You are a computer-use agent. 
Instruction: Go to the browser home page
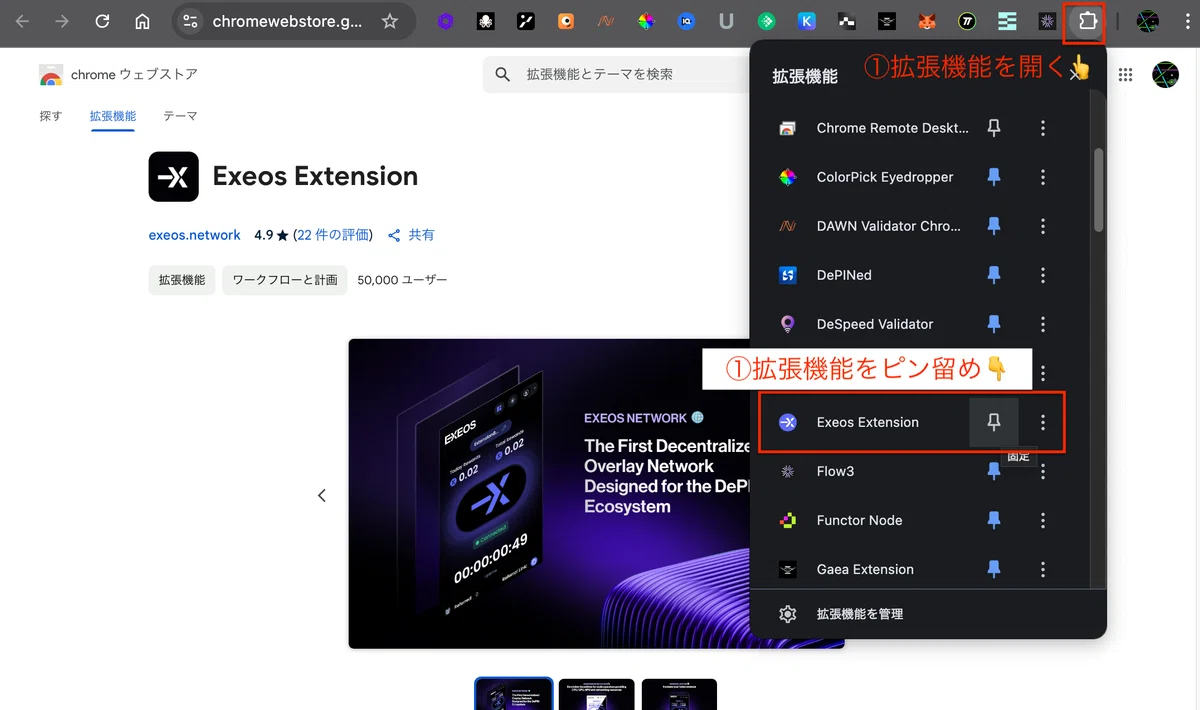pos(142,21)
